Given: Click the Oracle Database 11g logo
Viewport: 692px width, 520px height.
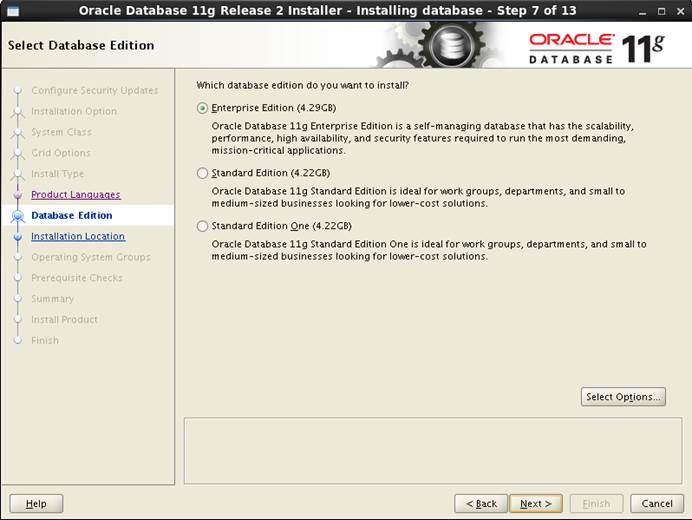Looking at the screenshot, I should coord(597,48).
